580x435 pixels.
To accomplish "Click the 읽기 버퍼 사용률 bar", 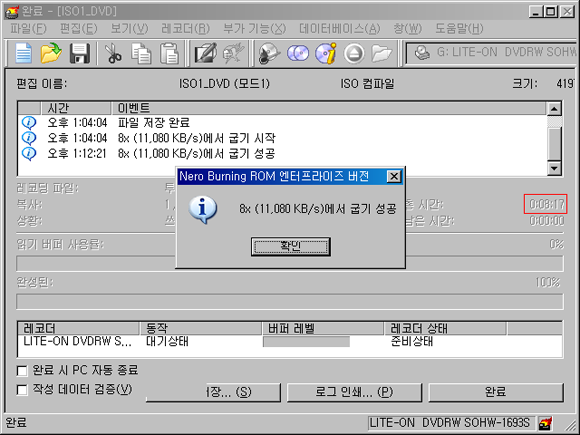I will click(290, 264).
